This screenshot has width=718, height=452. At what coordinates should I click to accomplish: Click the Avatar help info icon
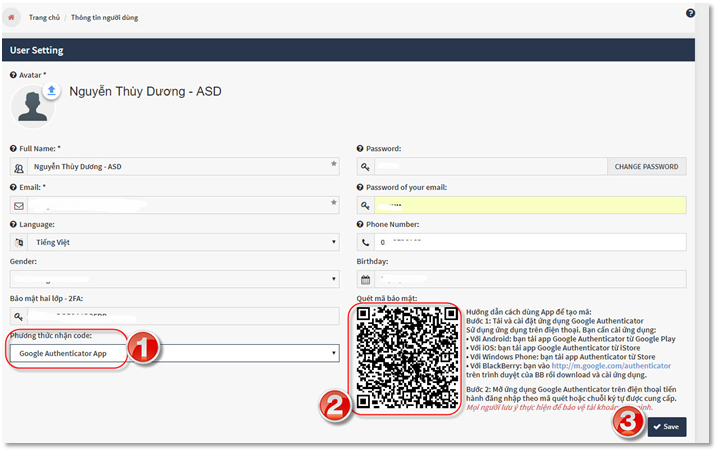point(13,74)
